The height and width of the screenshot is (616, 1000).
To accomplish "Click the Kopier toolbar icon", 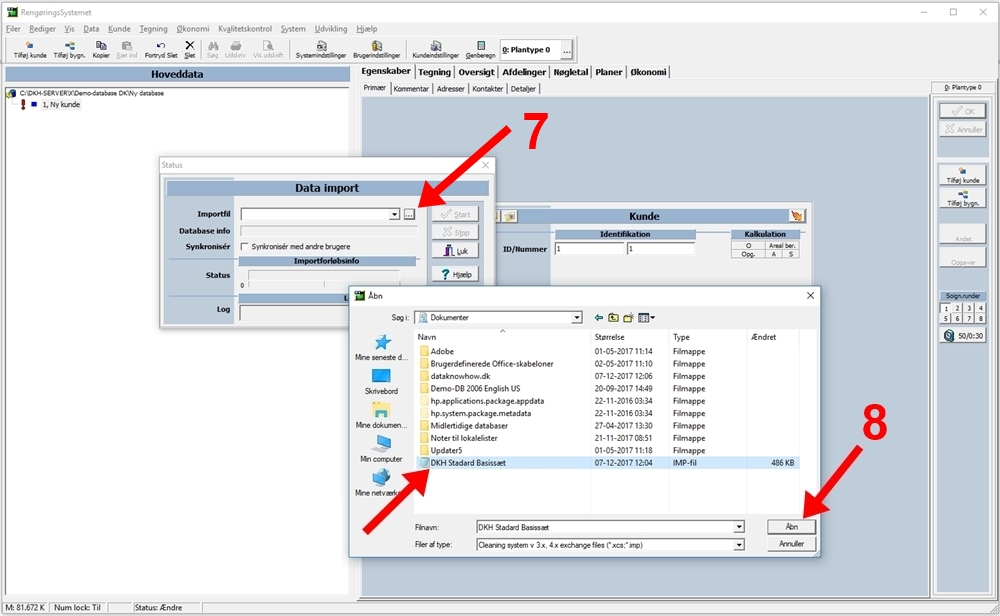I will (x=101, y=50).
